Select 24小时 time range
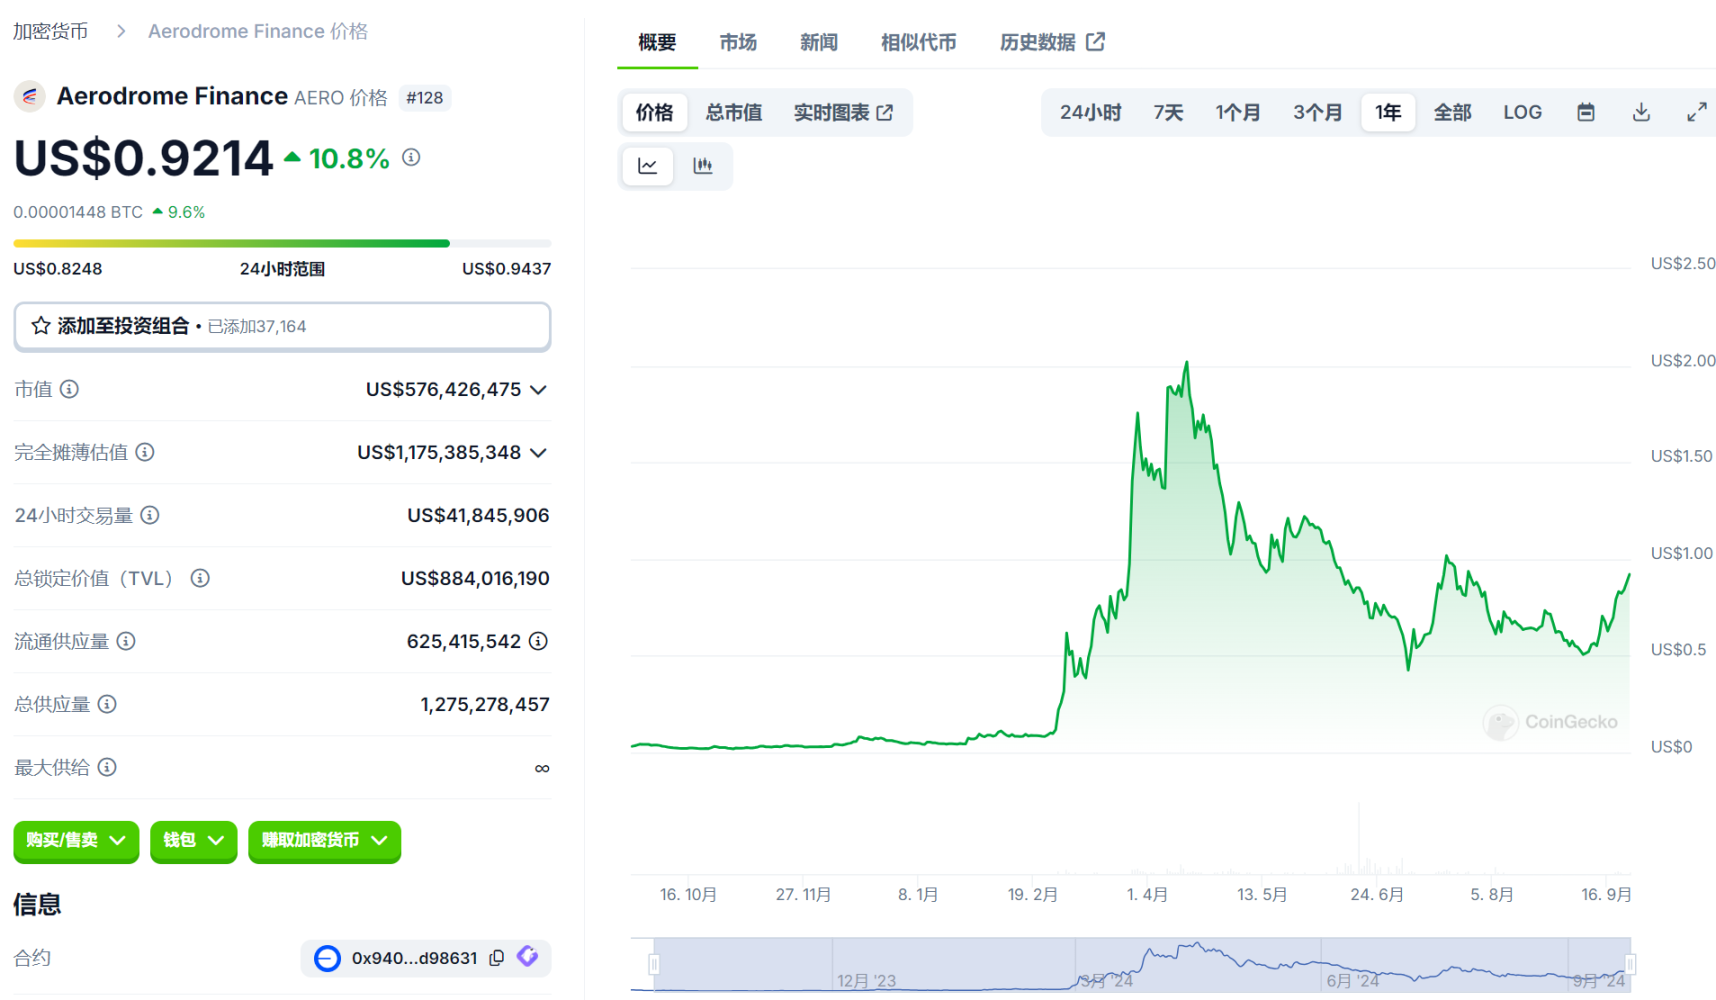This screenshot has height=1000, width=1716. click(x=1091, y=112)
